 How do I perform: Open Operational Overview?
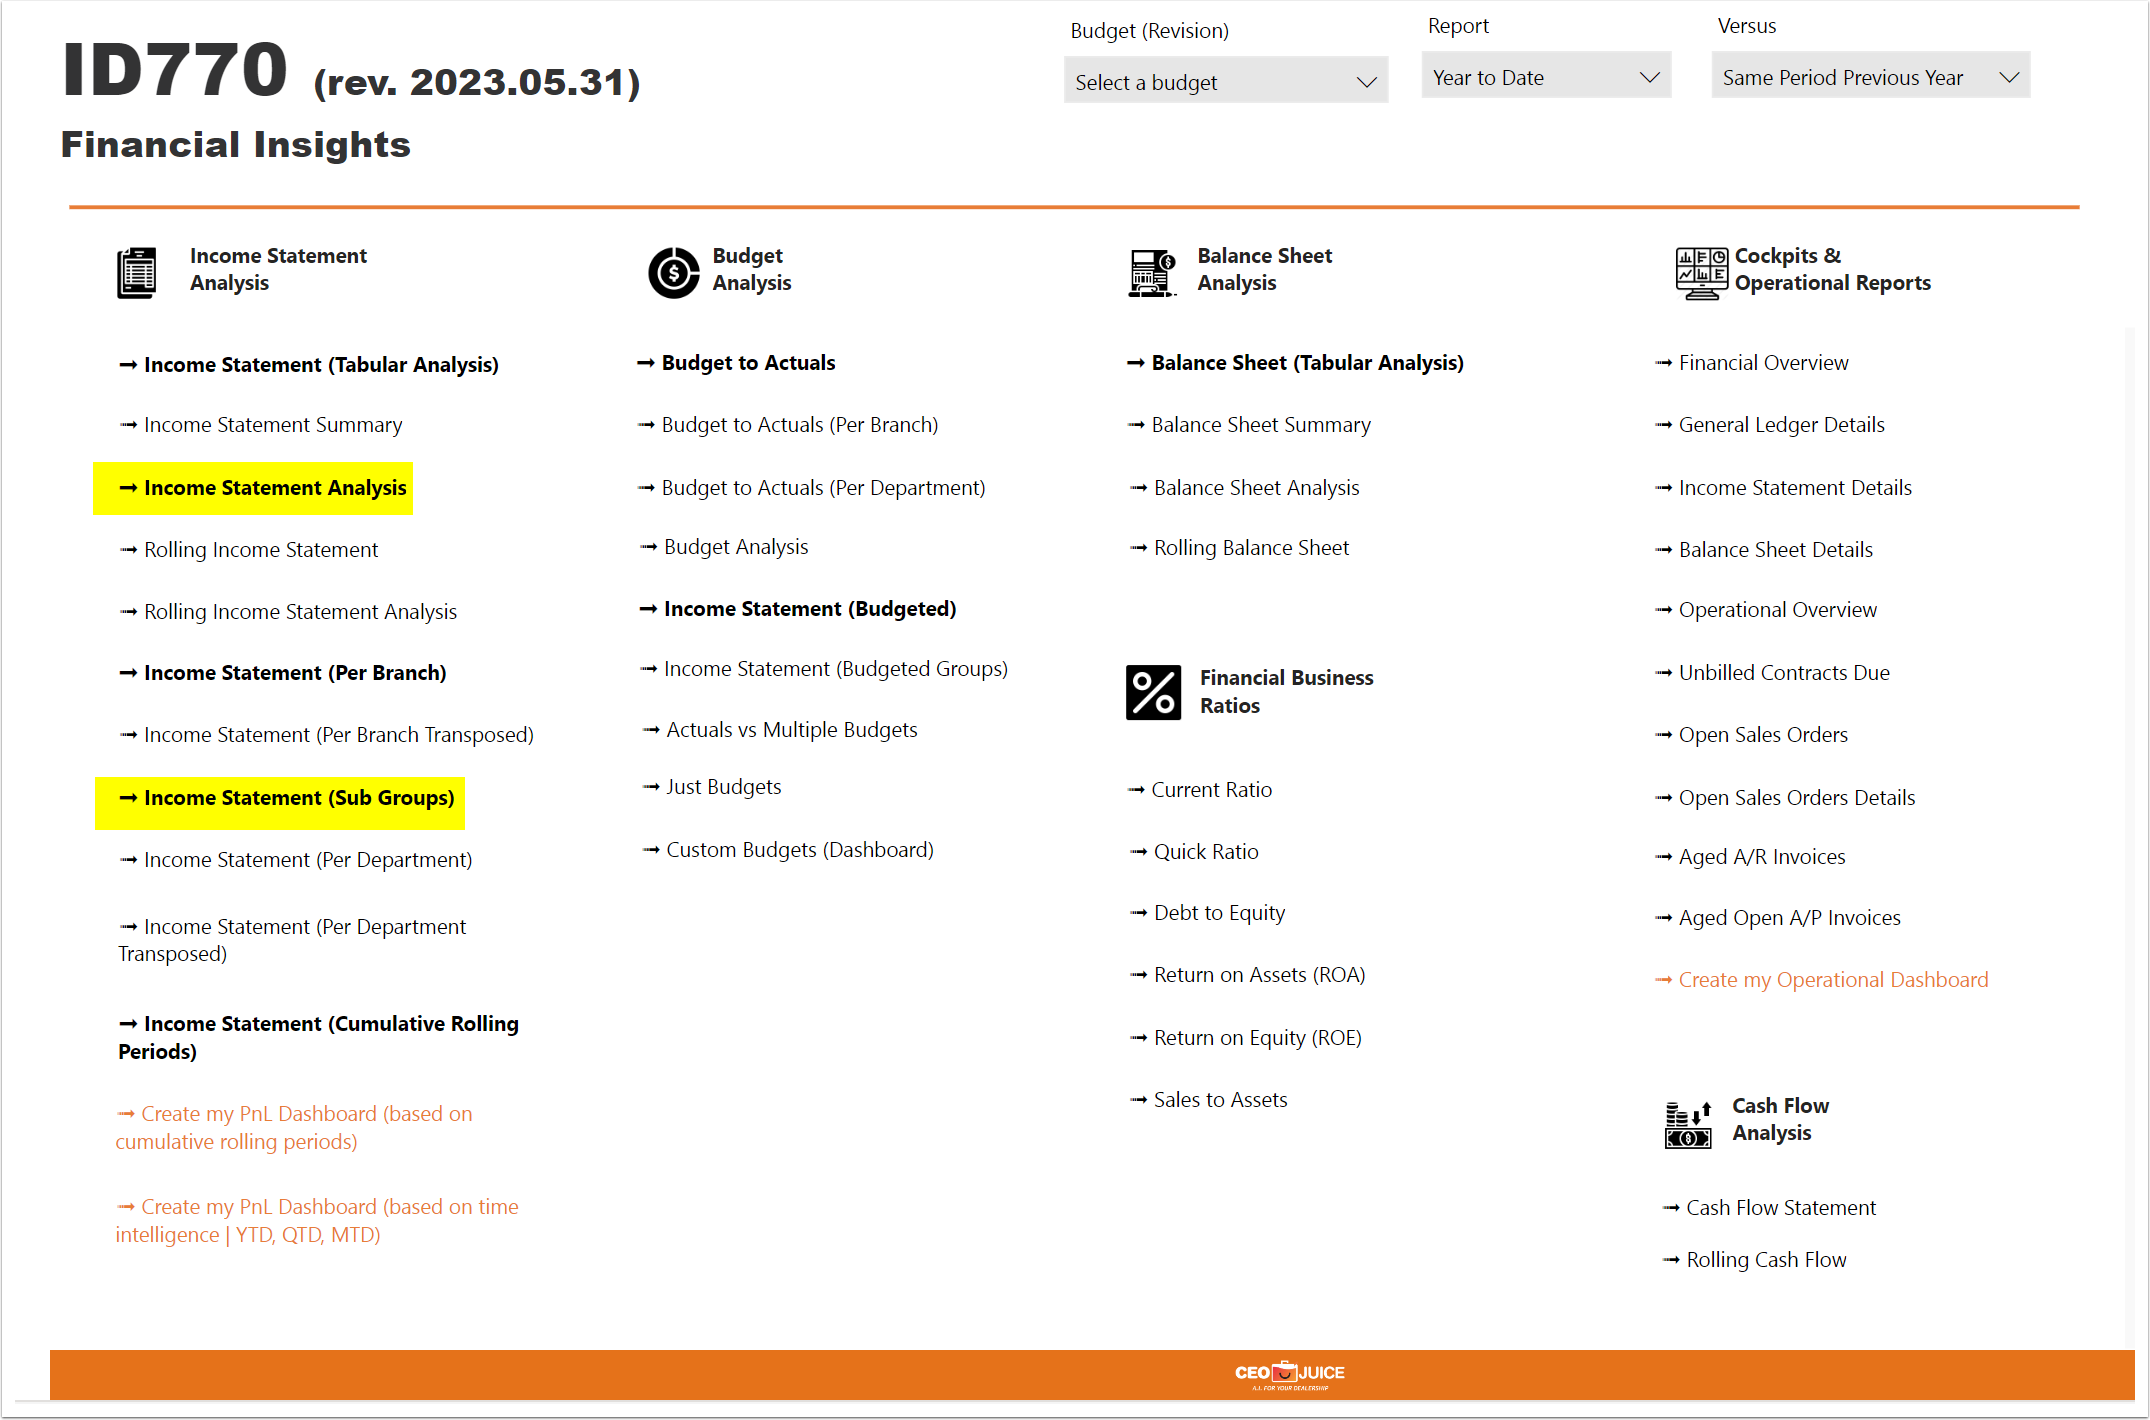1766,610
